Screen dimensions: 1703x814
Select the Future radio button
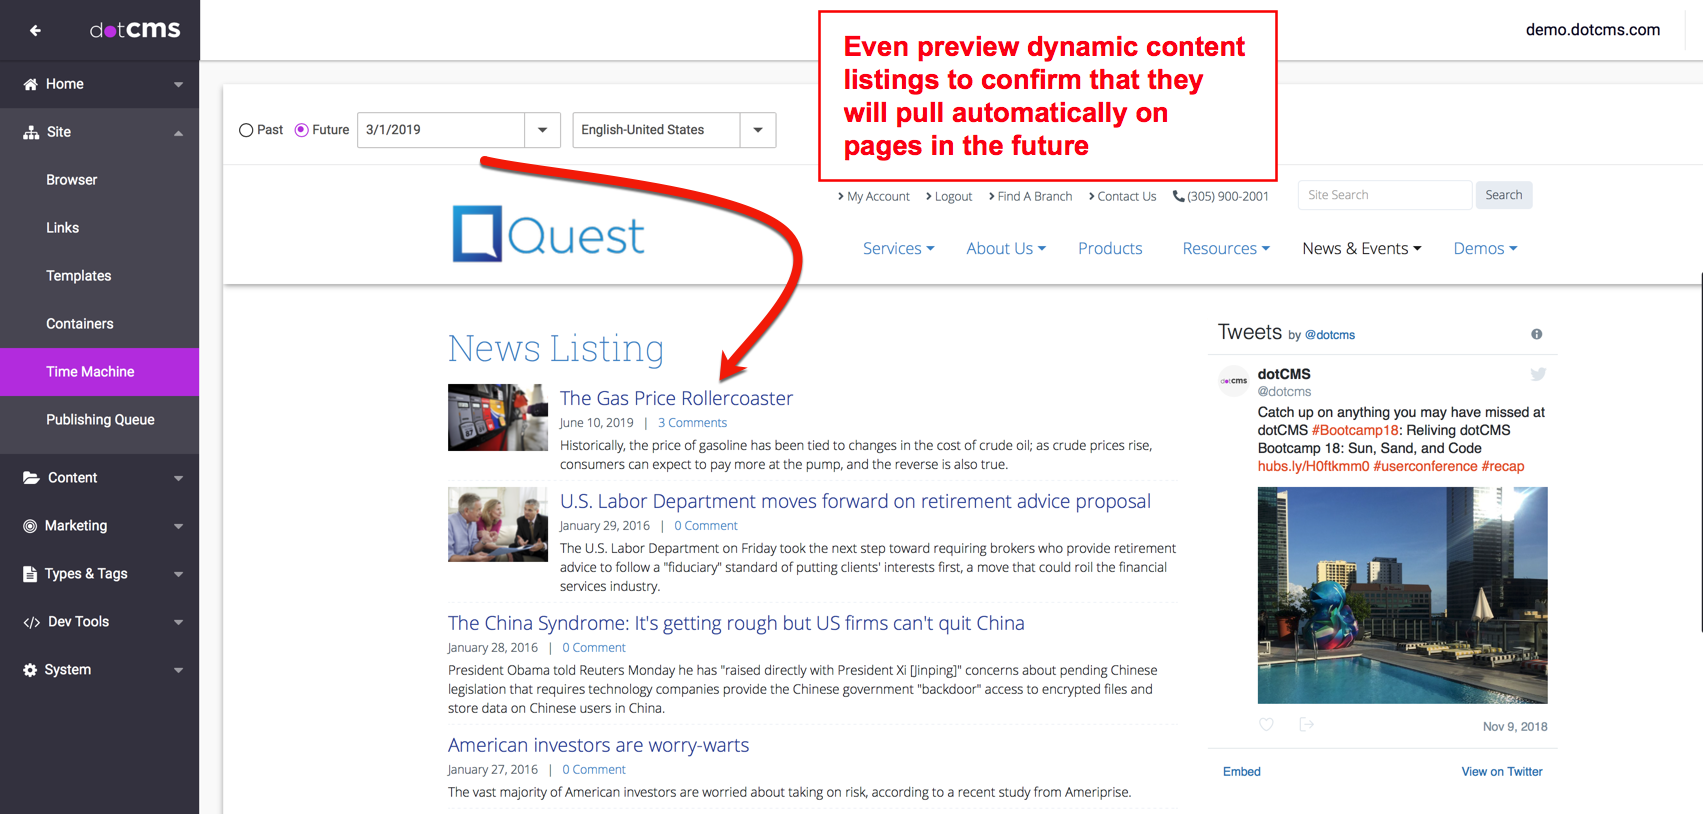pyautogui.click(x=301, y=130)
